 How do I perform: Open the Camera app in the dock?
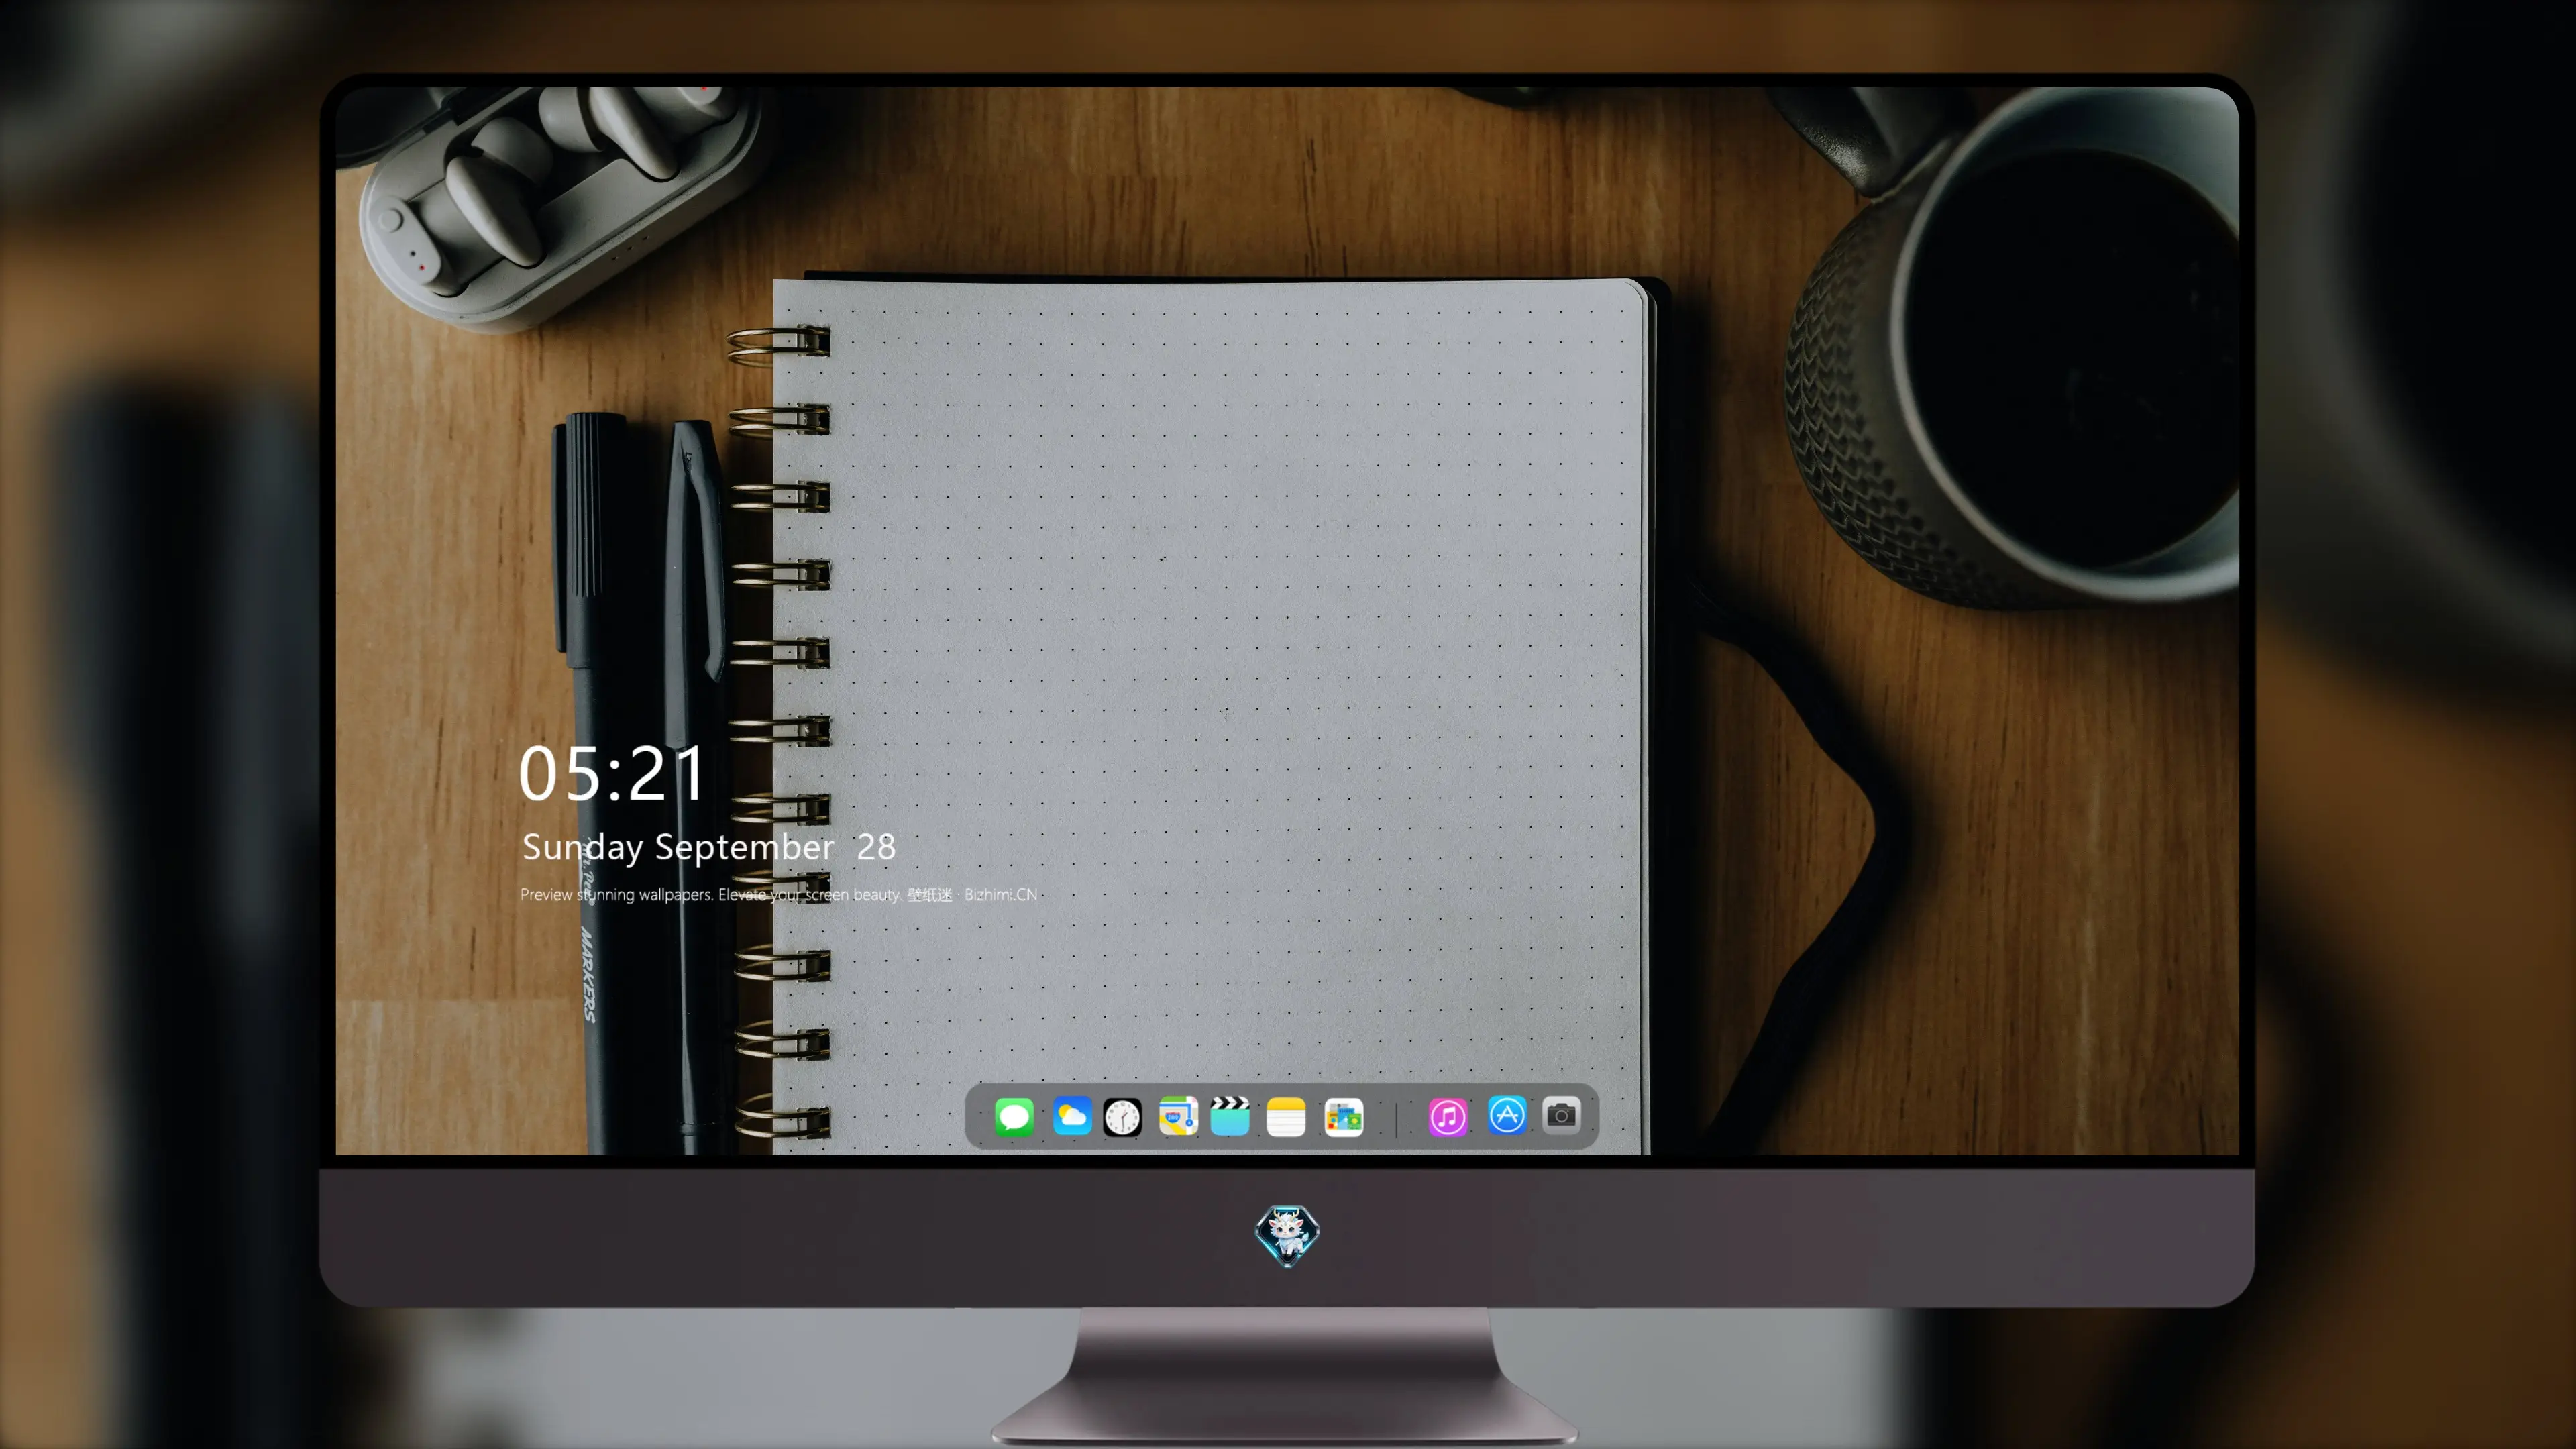1561,1115
